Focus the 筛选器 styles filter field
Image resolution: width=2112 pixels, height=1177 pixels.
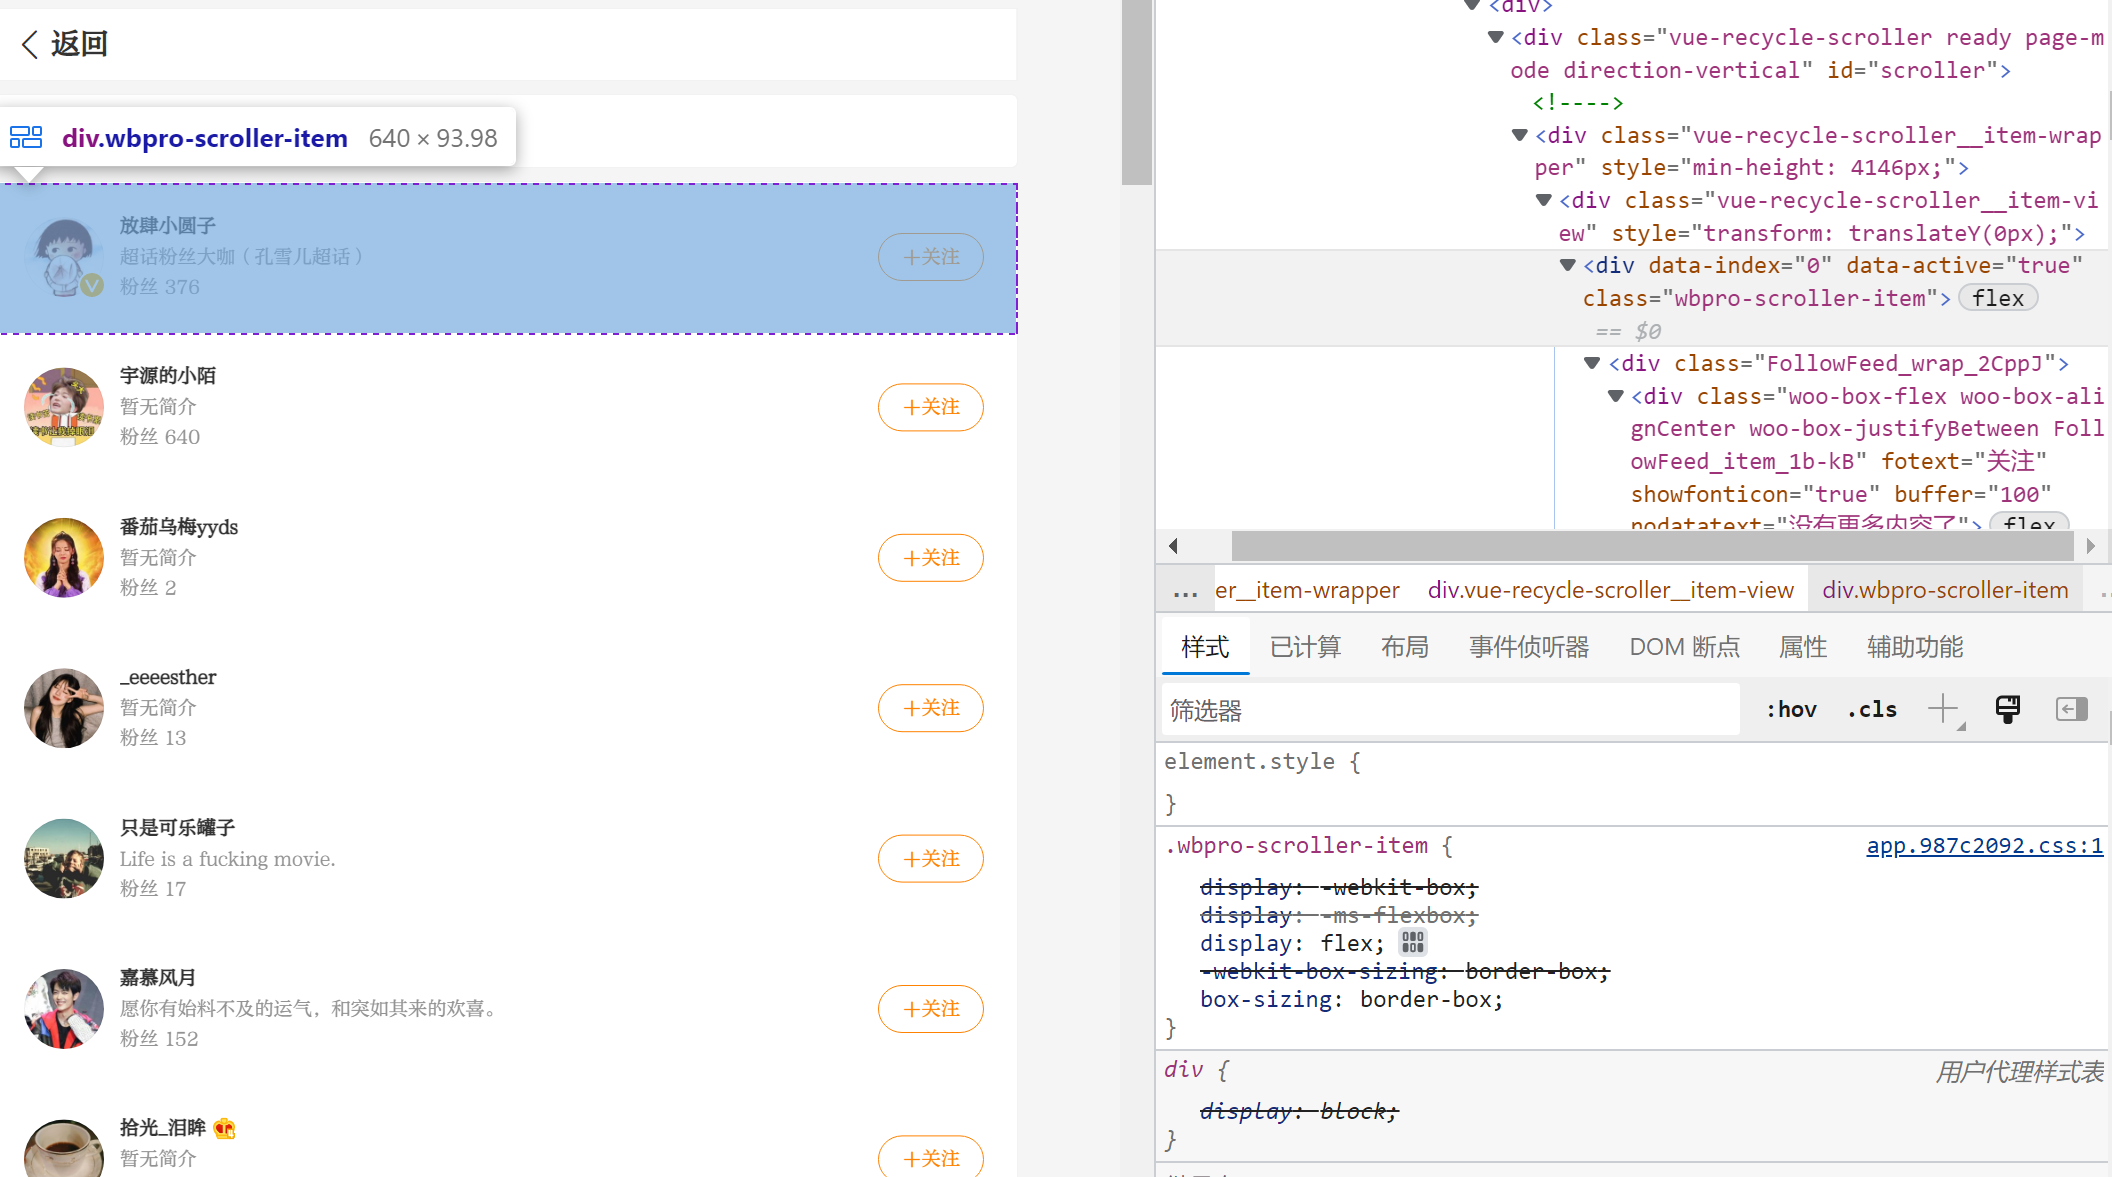[1450, 710]
